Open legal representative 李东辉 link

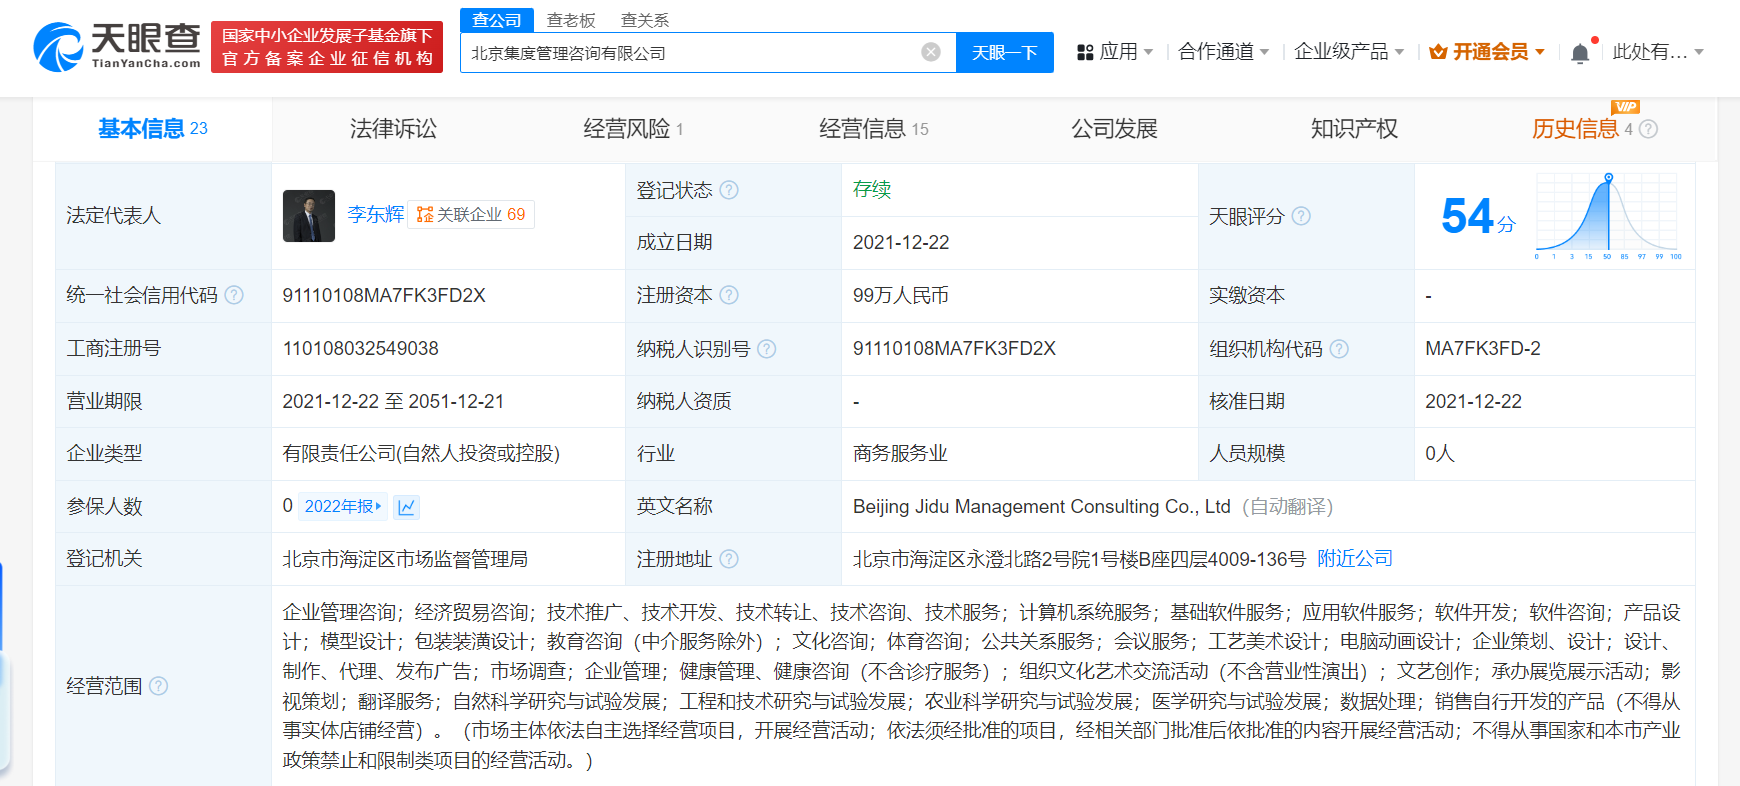coord(375,214)
